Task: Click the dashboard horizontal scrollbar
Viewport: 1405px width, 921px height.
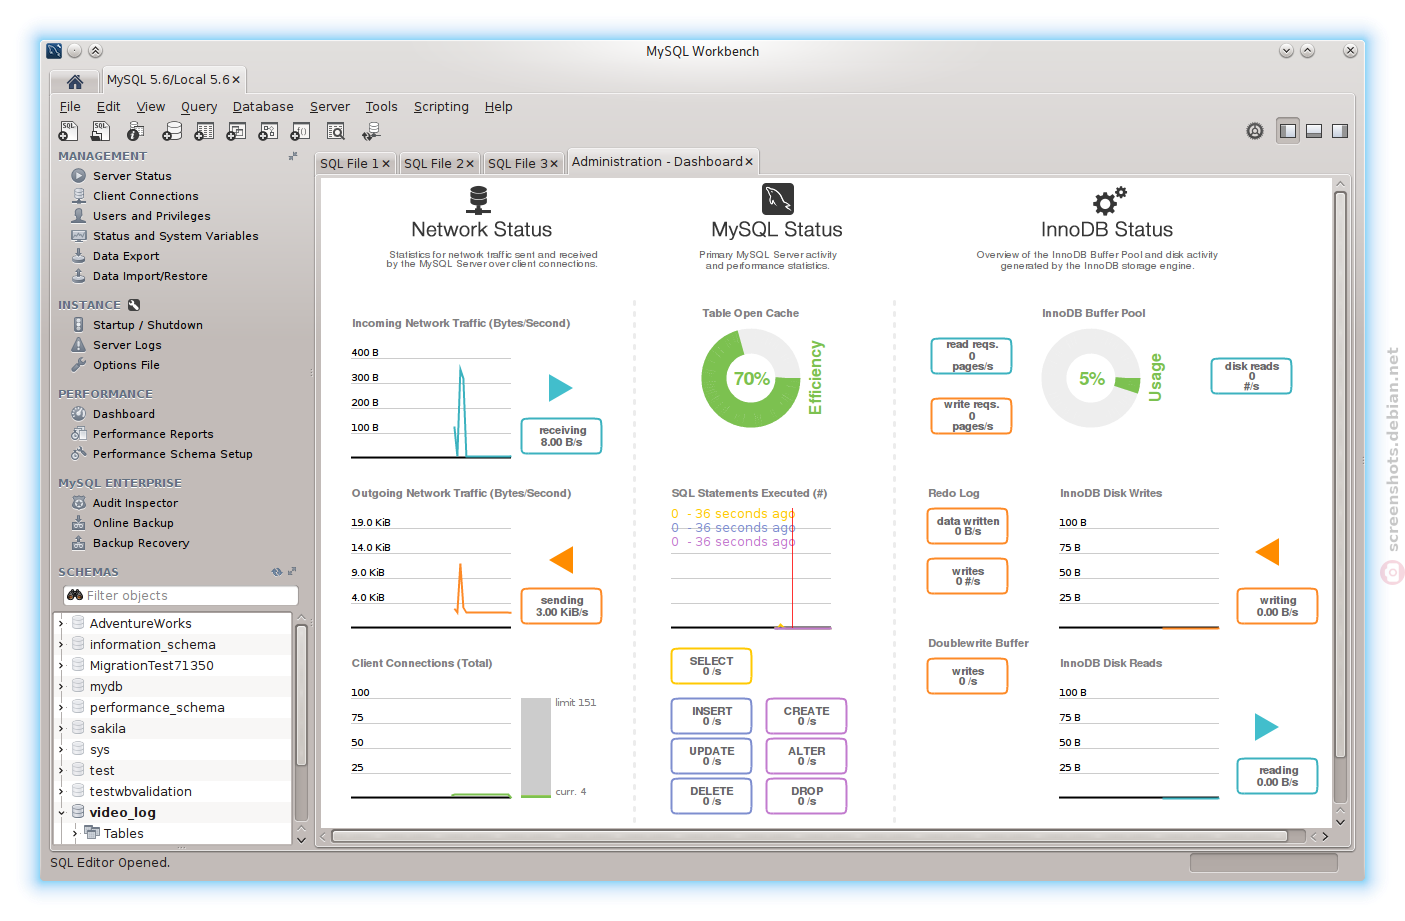Action: point(810,836)
